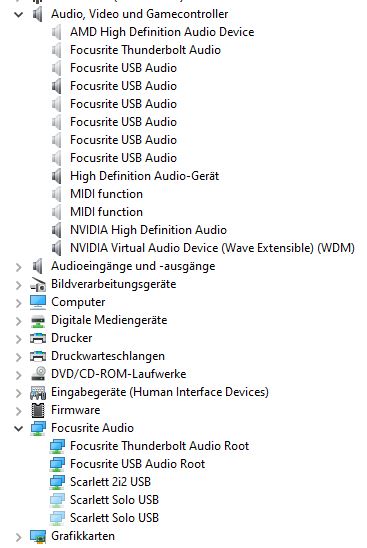
Task: Click the DVD/CD-ROM-Laufwerke drive icon
Action: tap(38, 374)
